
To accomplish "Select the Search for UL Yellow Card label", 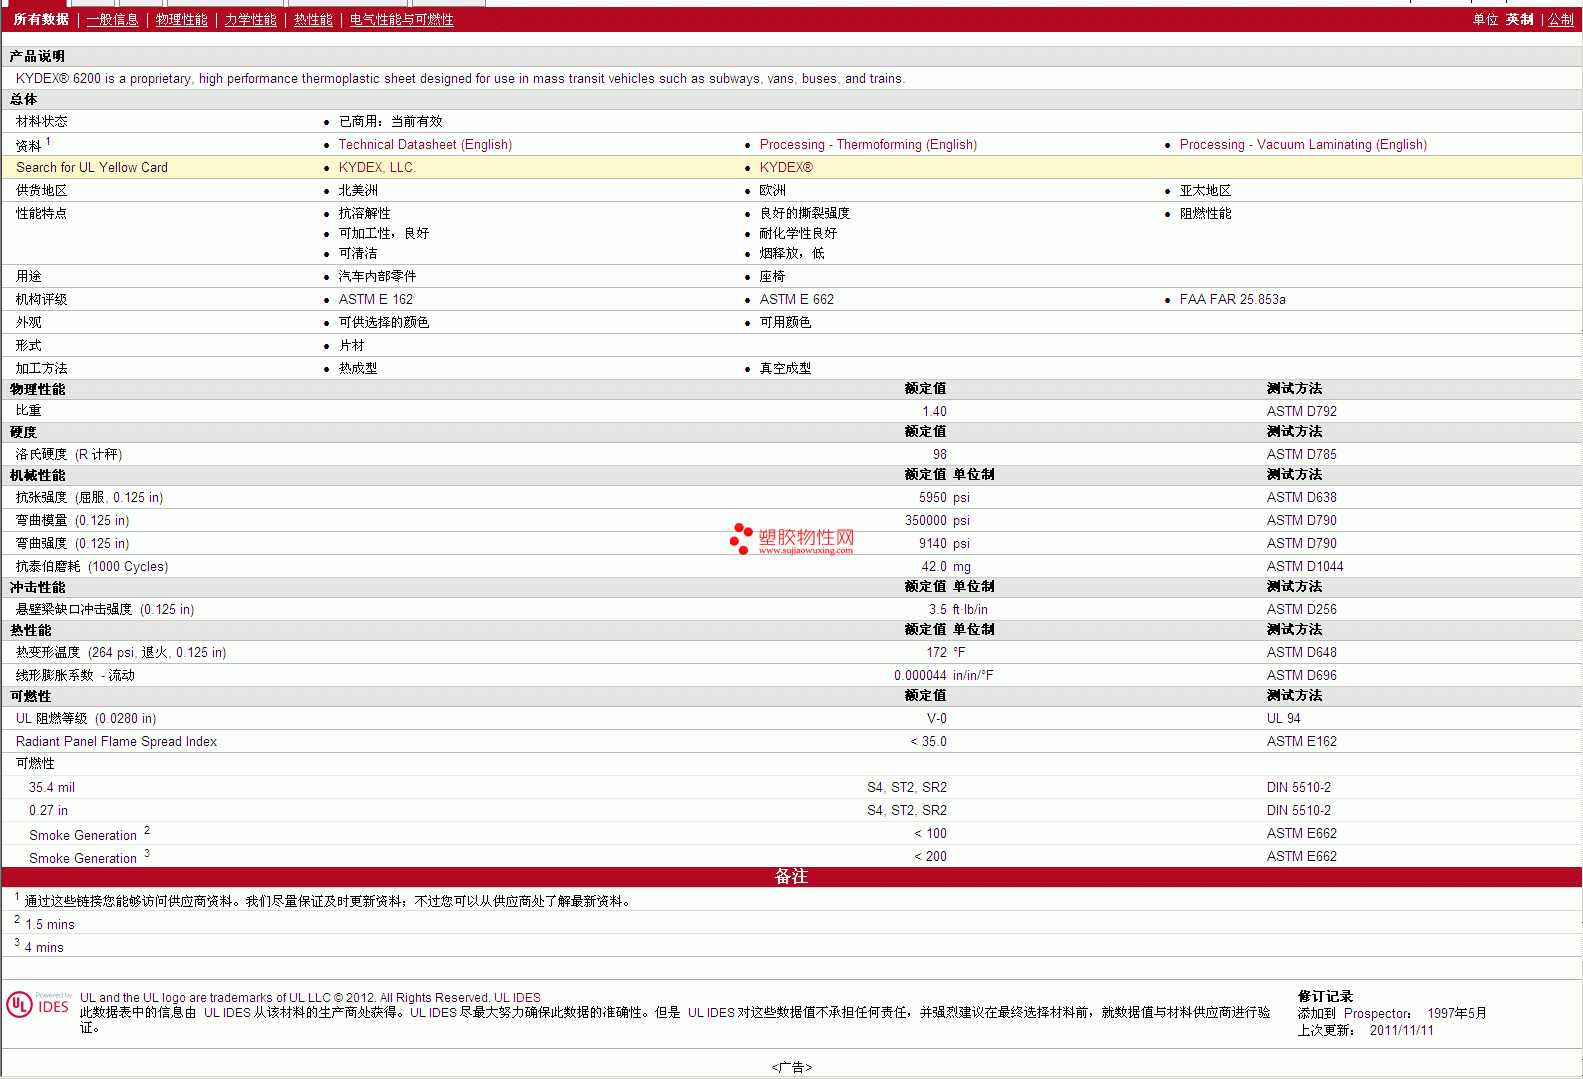I will tap(92, 168).
